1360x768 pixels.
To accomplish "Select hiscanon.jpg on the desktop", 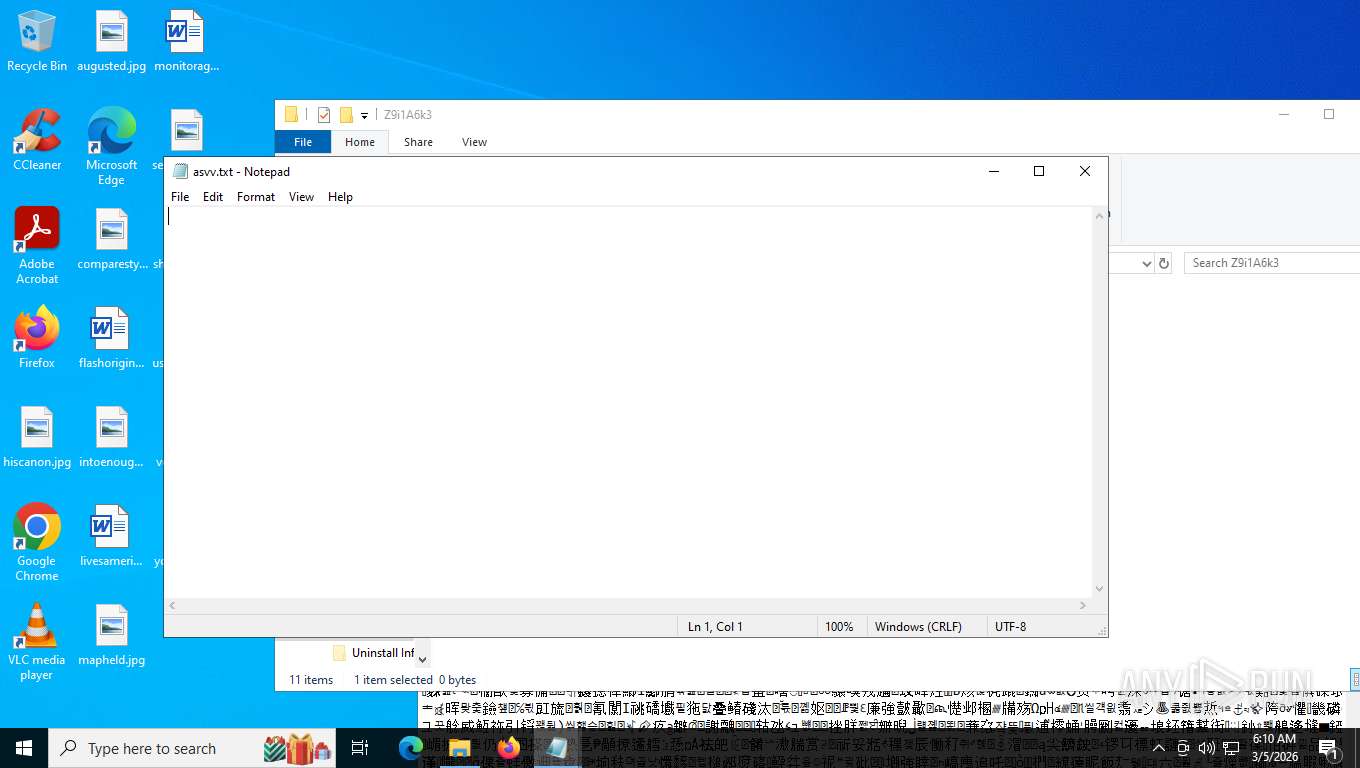I will point(37,438).
